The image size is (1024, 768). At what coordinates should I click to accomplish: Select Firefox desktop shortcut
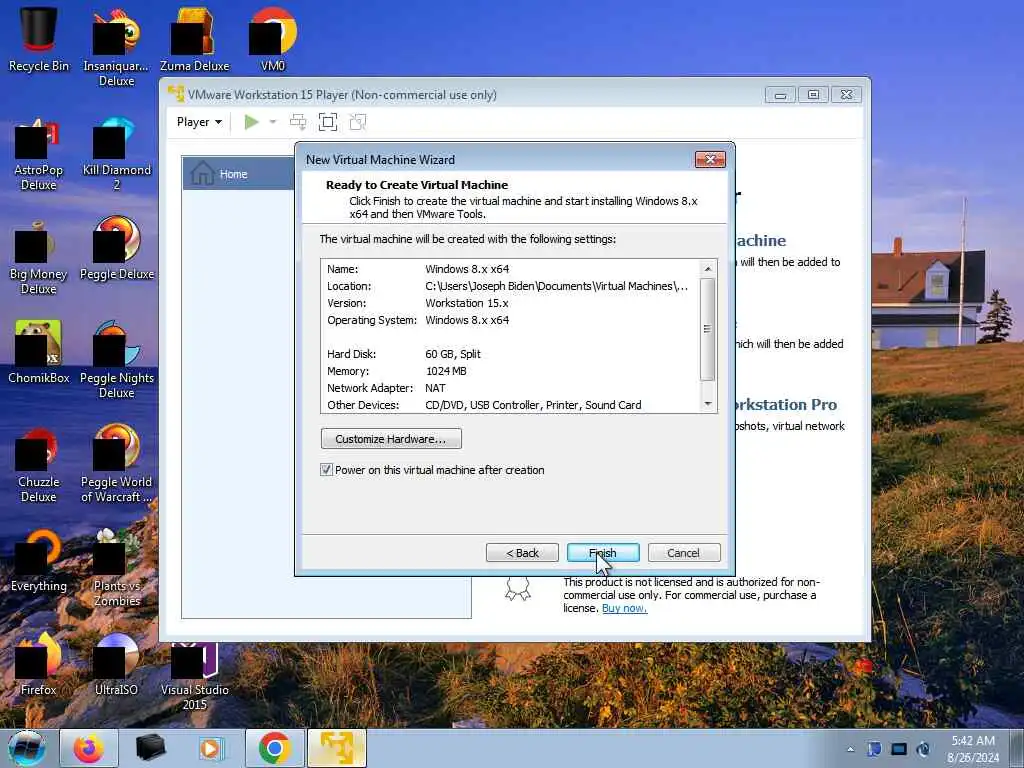39,665
